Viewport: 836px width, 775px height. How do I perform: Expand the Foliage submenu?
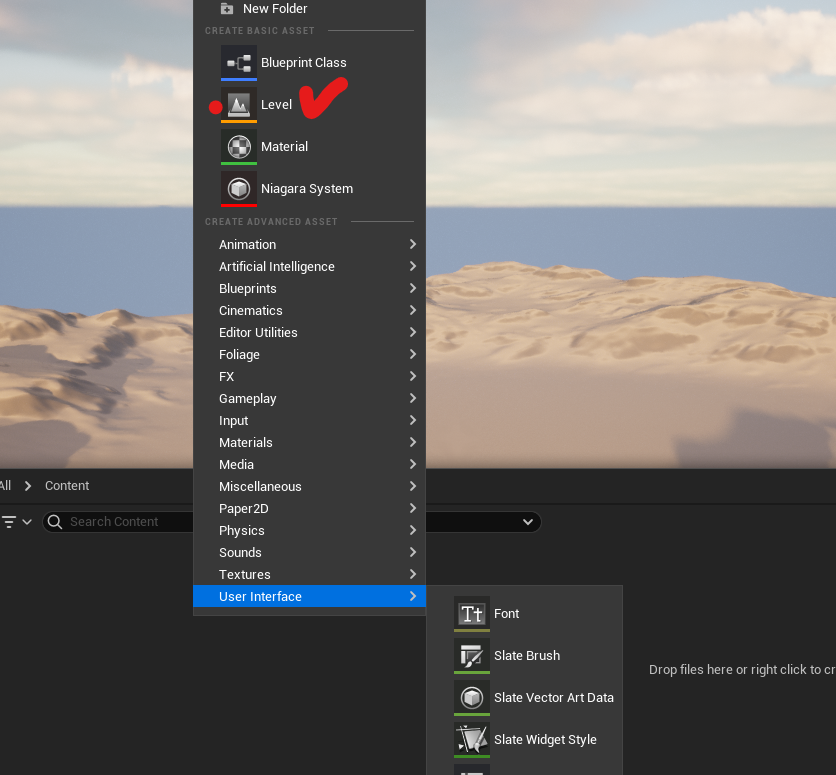(309, 354)
